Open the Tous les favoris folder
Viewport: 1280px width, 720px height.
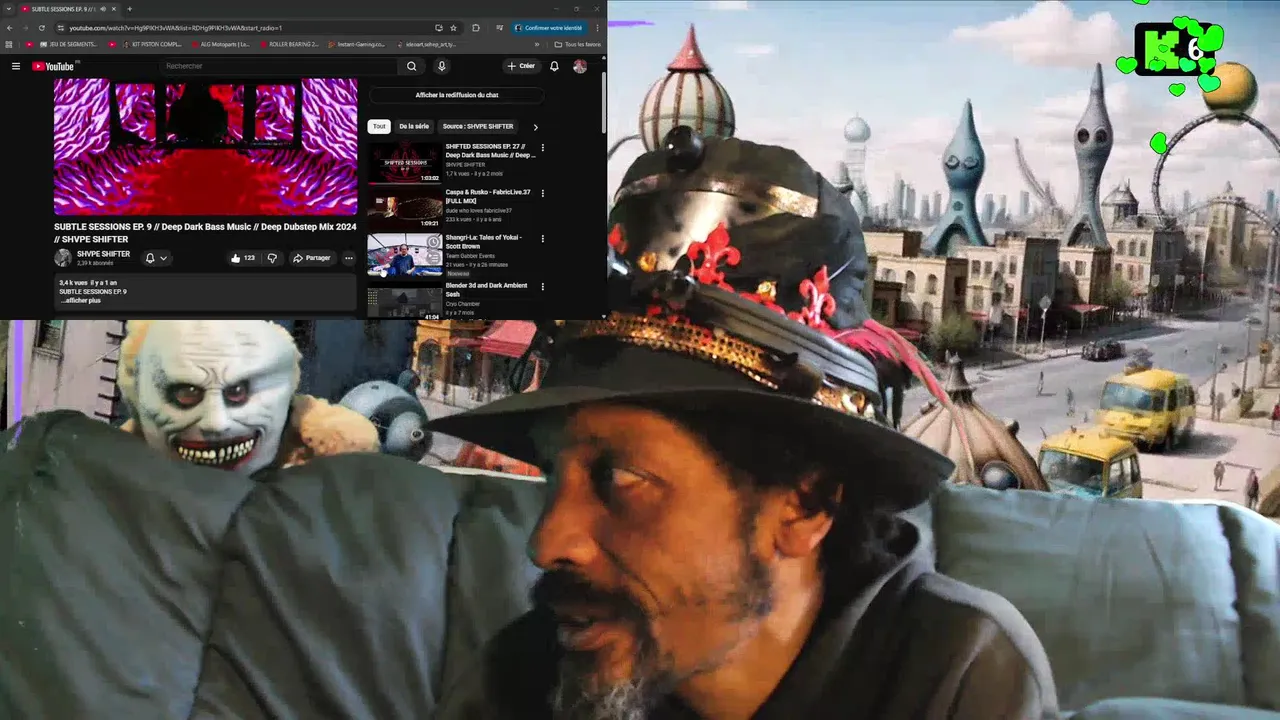pos(578,44)
